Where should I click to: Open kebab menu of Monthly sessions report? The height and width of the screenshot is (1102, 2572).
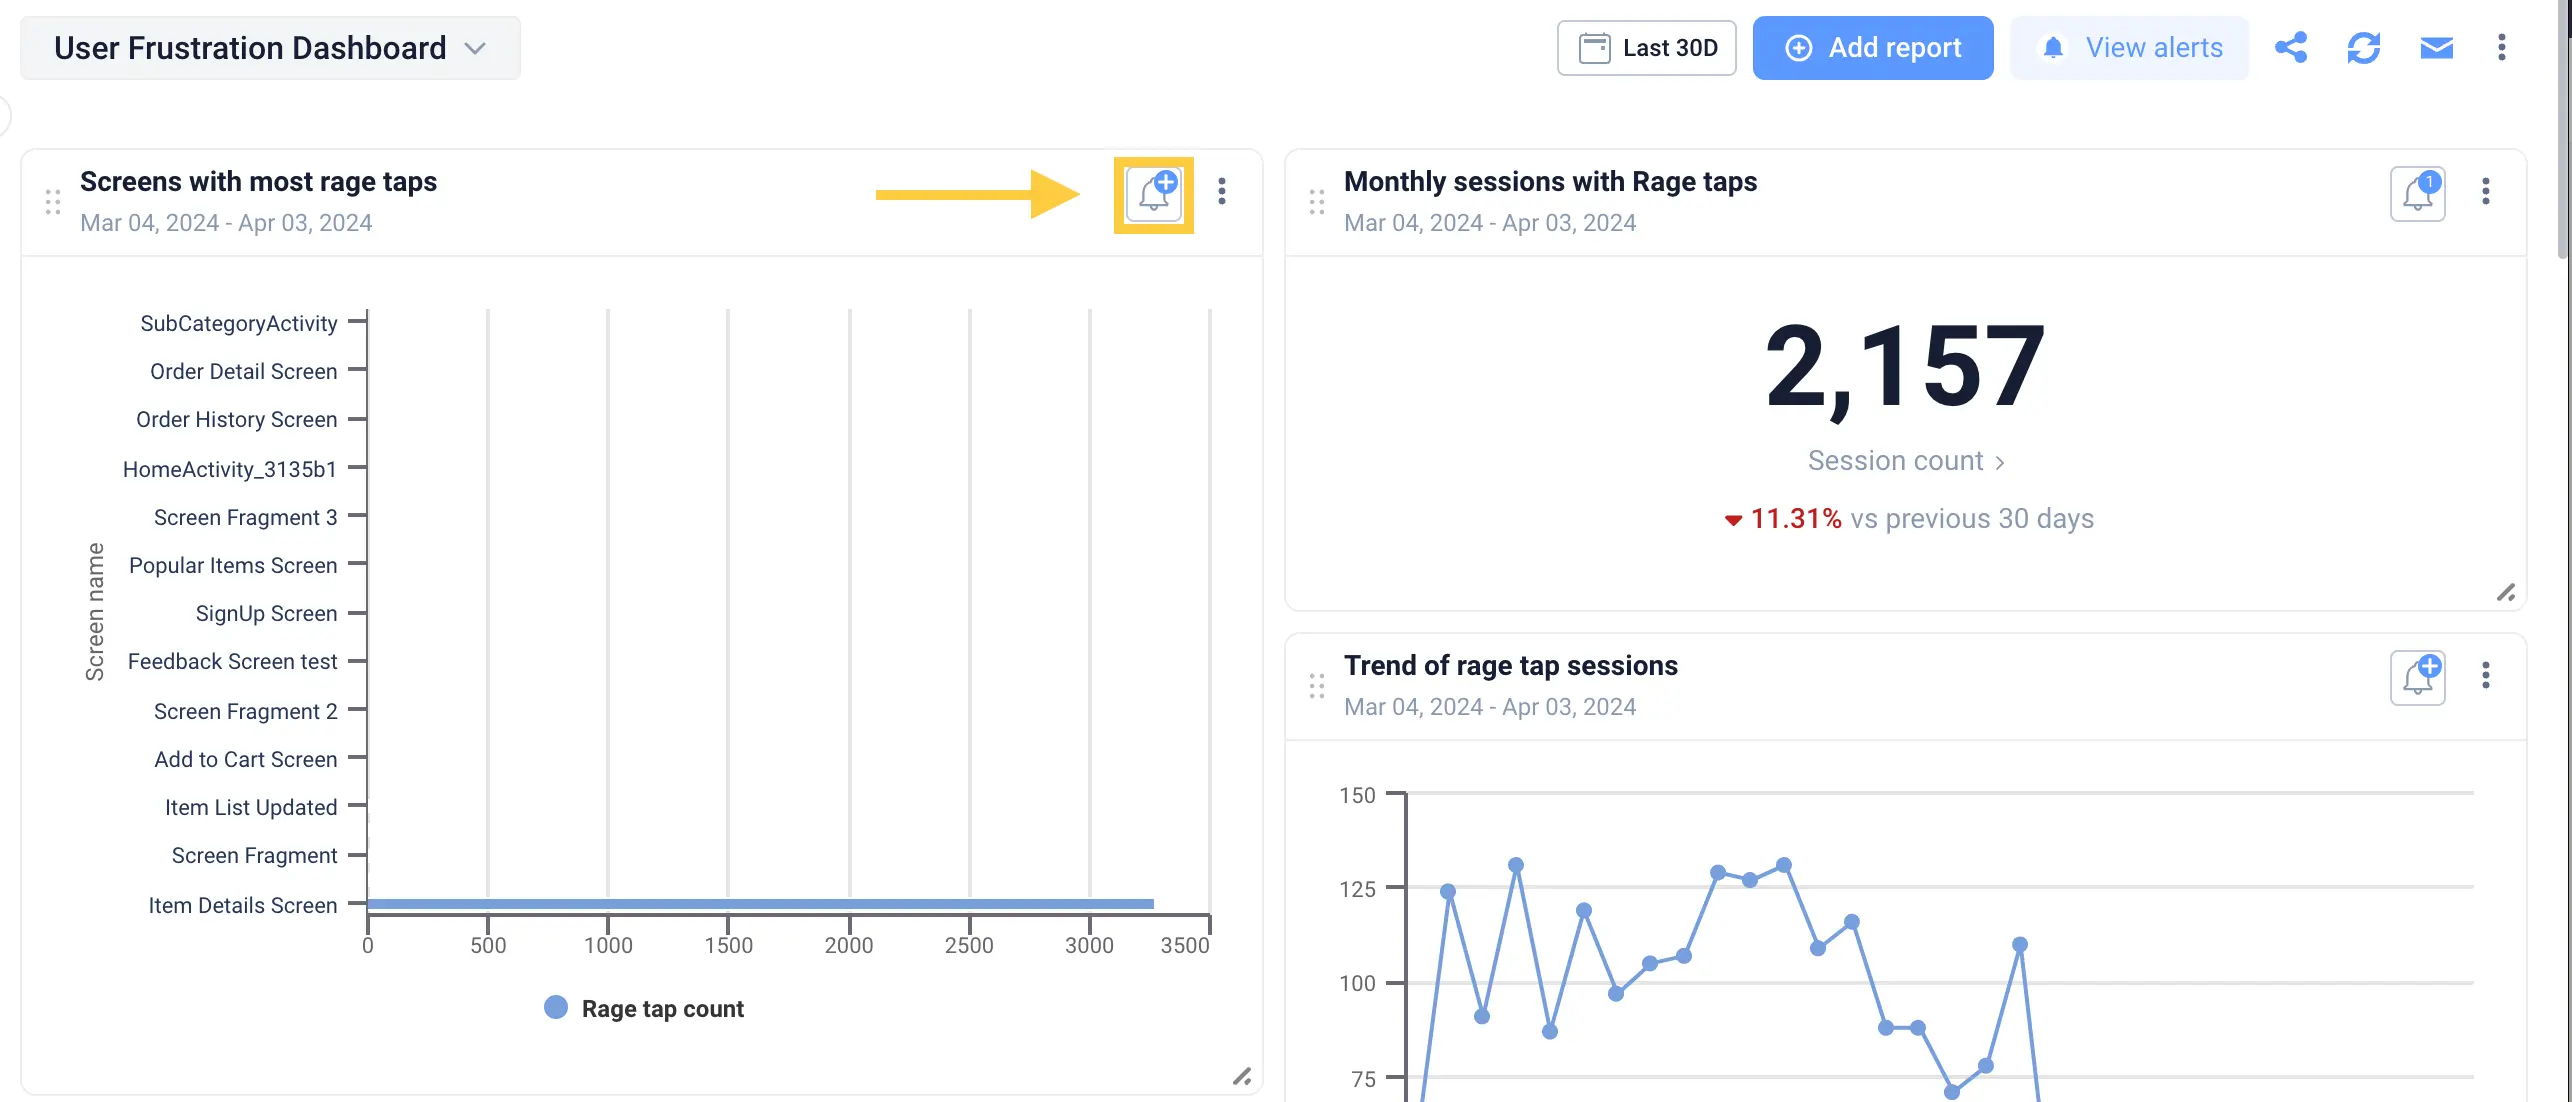pos(2485,191)
